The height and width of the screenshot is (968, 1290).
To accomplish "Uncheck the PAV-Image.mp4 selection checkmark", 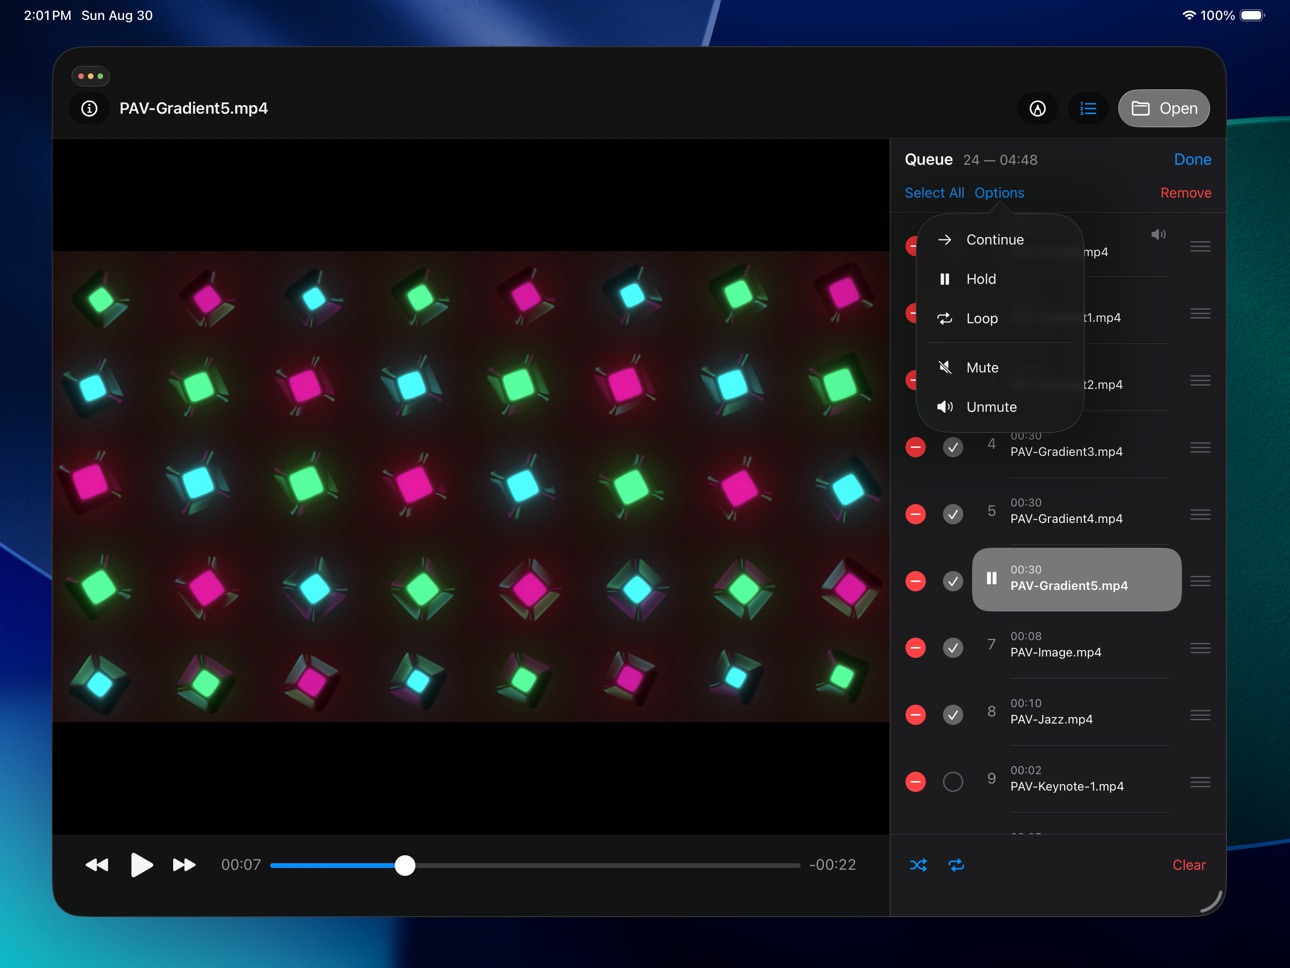I will [953, 648].
